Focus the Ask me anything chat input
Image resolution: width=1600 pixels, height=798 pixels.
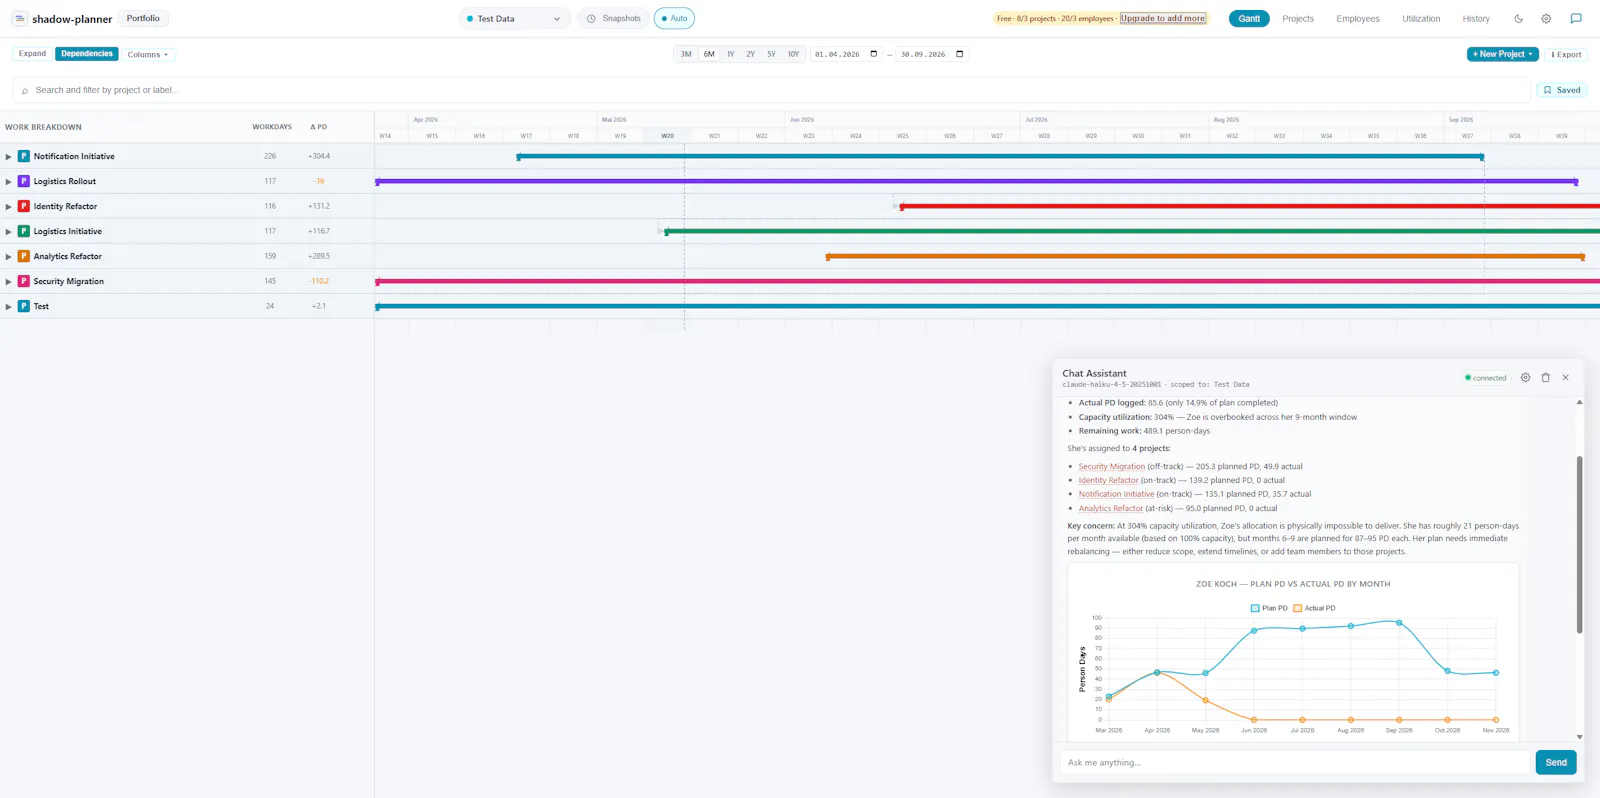coord(1295,762)
